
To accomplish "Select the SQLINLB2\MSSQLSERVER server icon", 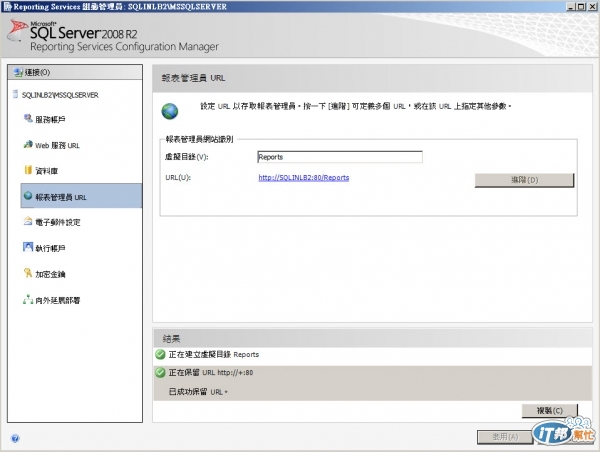I will [x=15, y=94].
